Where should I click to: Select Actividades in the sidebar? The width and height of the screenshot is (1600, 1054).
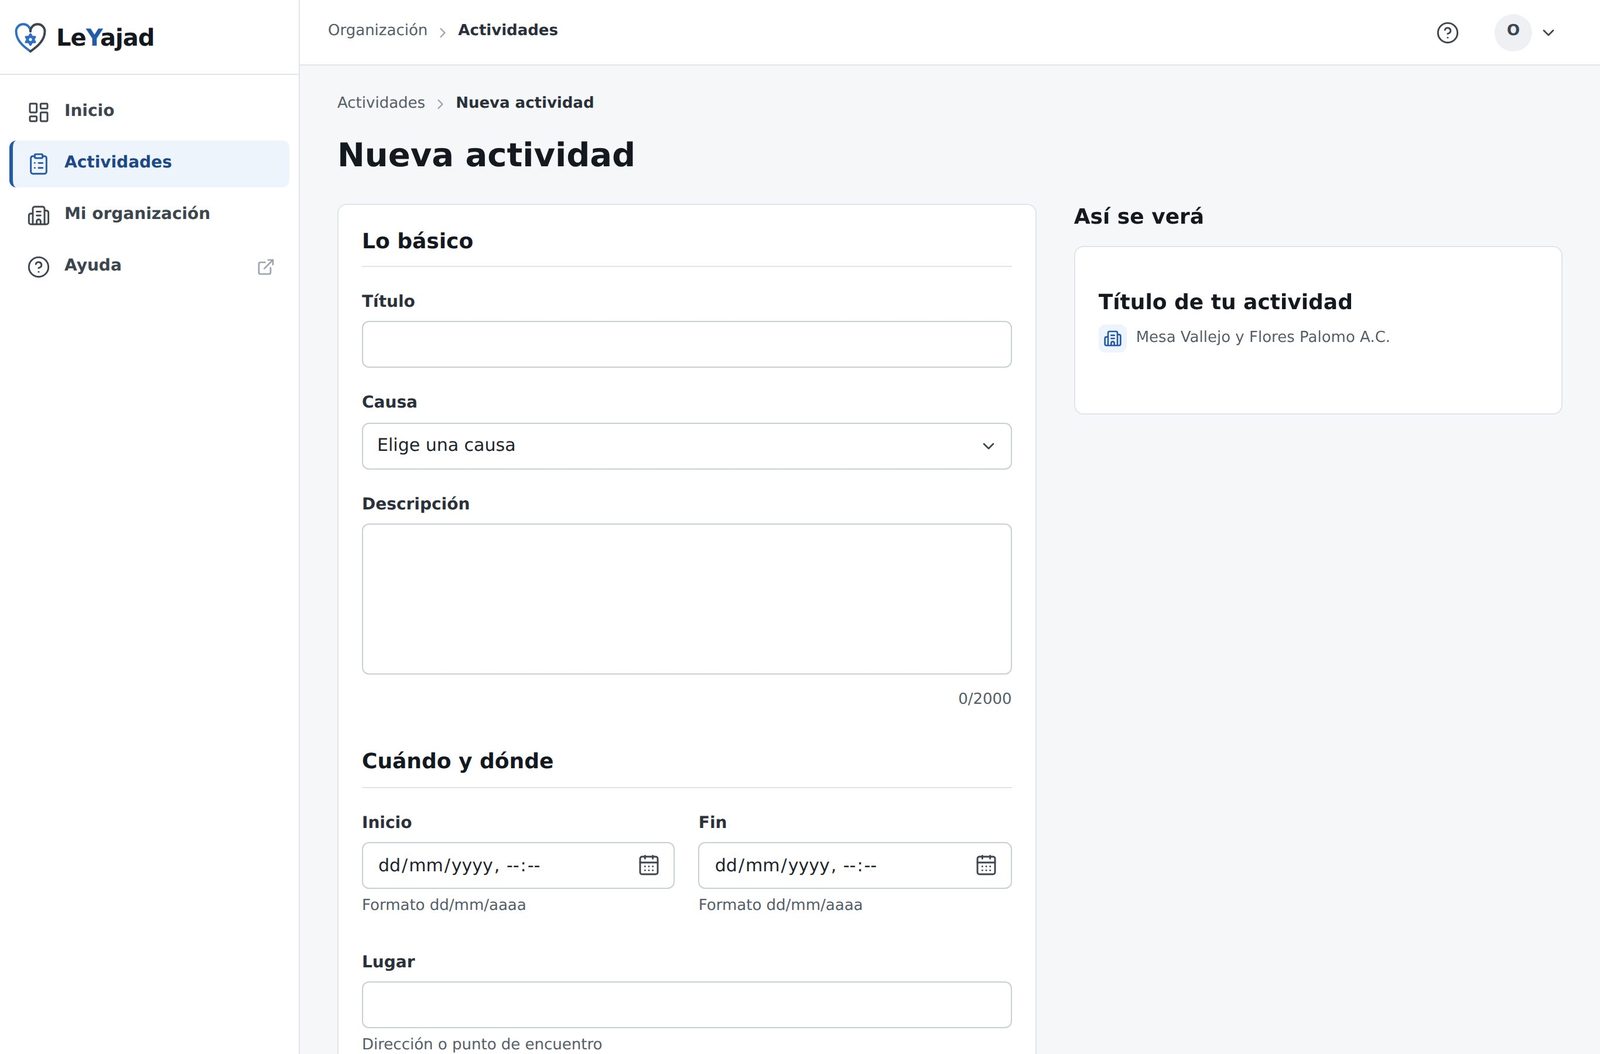149,163
